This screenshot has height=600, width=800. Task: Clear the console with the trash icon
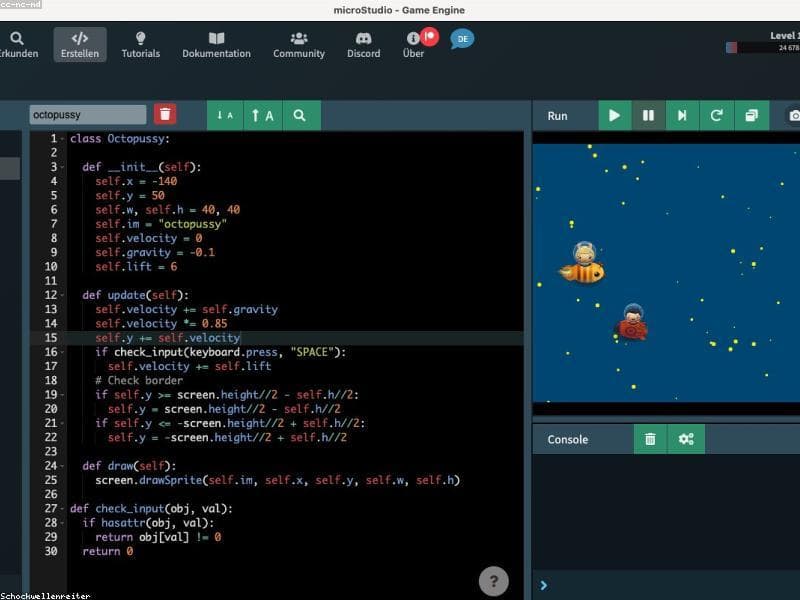point(650,439)
